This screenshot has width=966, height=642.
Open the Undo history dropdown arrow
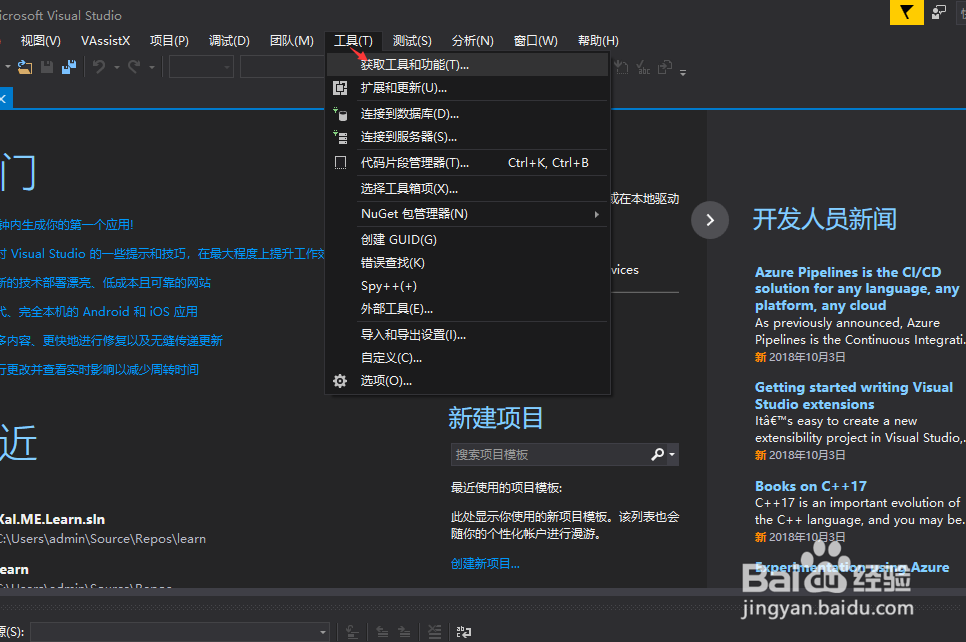click(116, 67)
